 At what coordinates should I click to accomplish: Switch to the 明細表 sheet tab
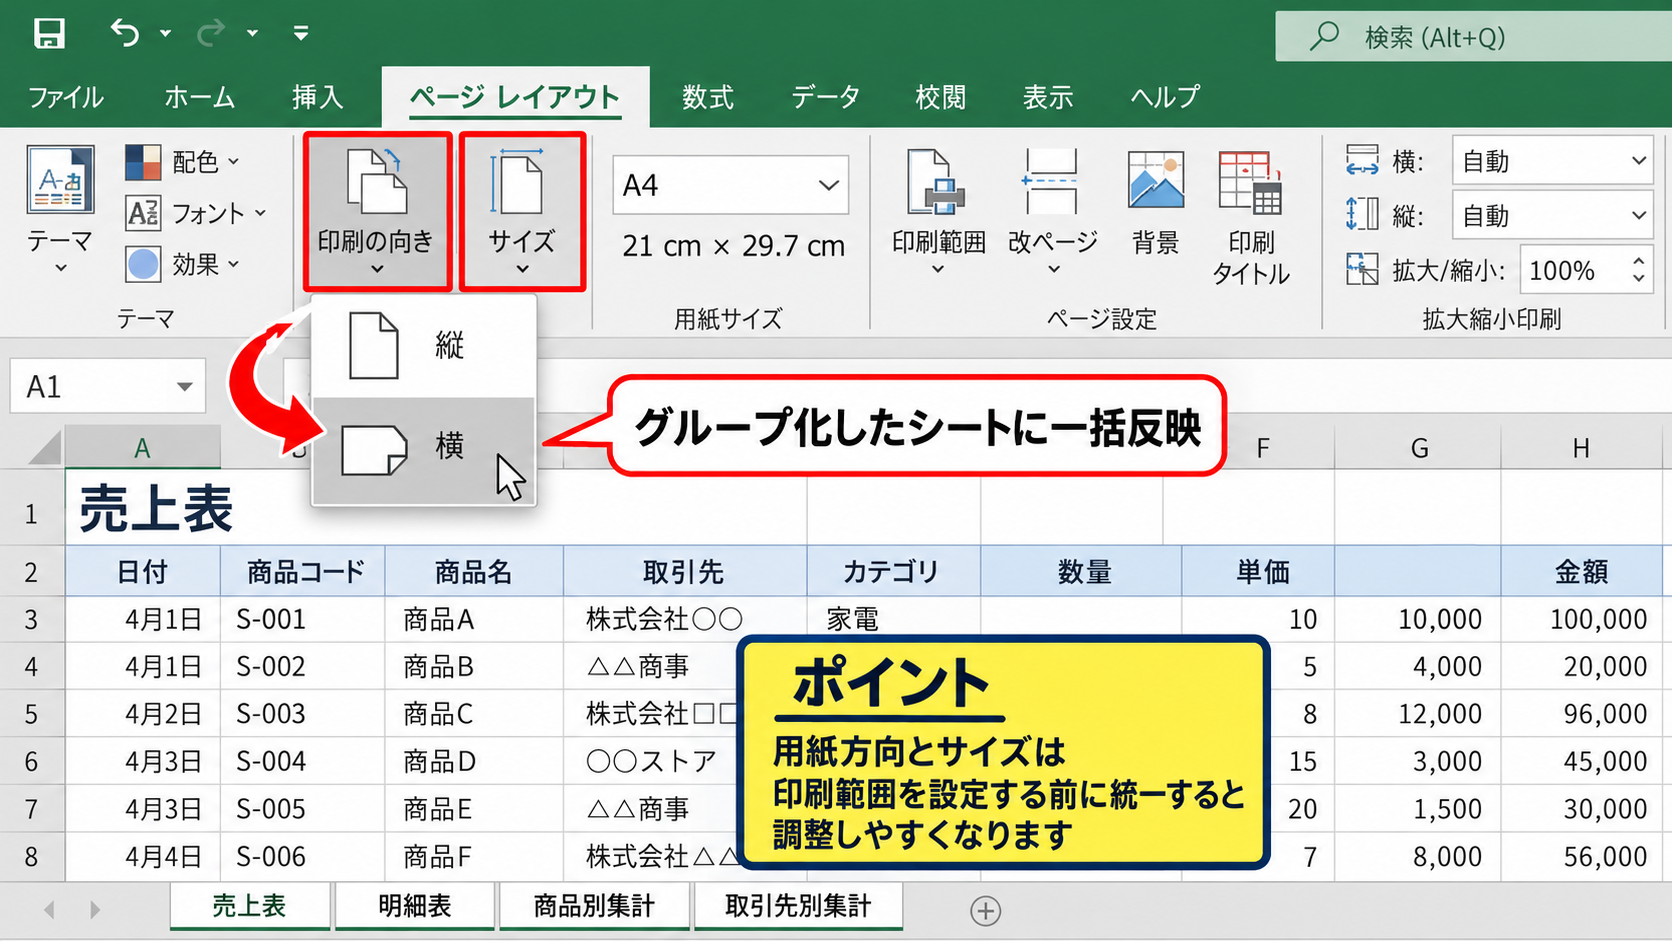tap(415, 906)
